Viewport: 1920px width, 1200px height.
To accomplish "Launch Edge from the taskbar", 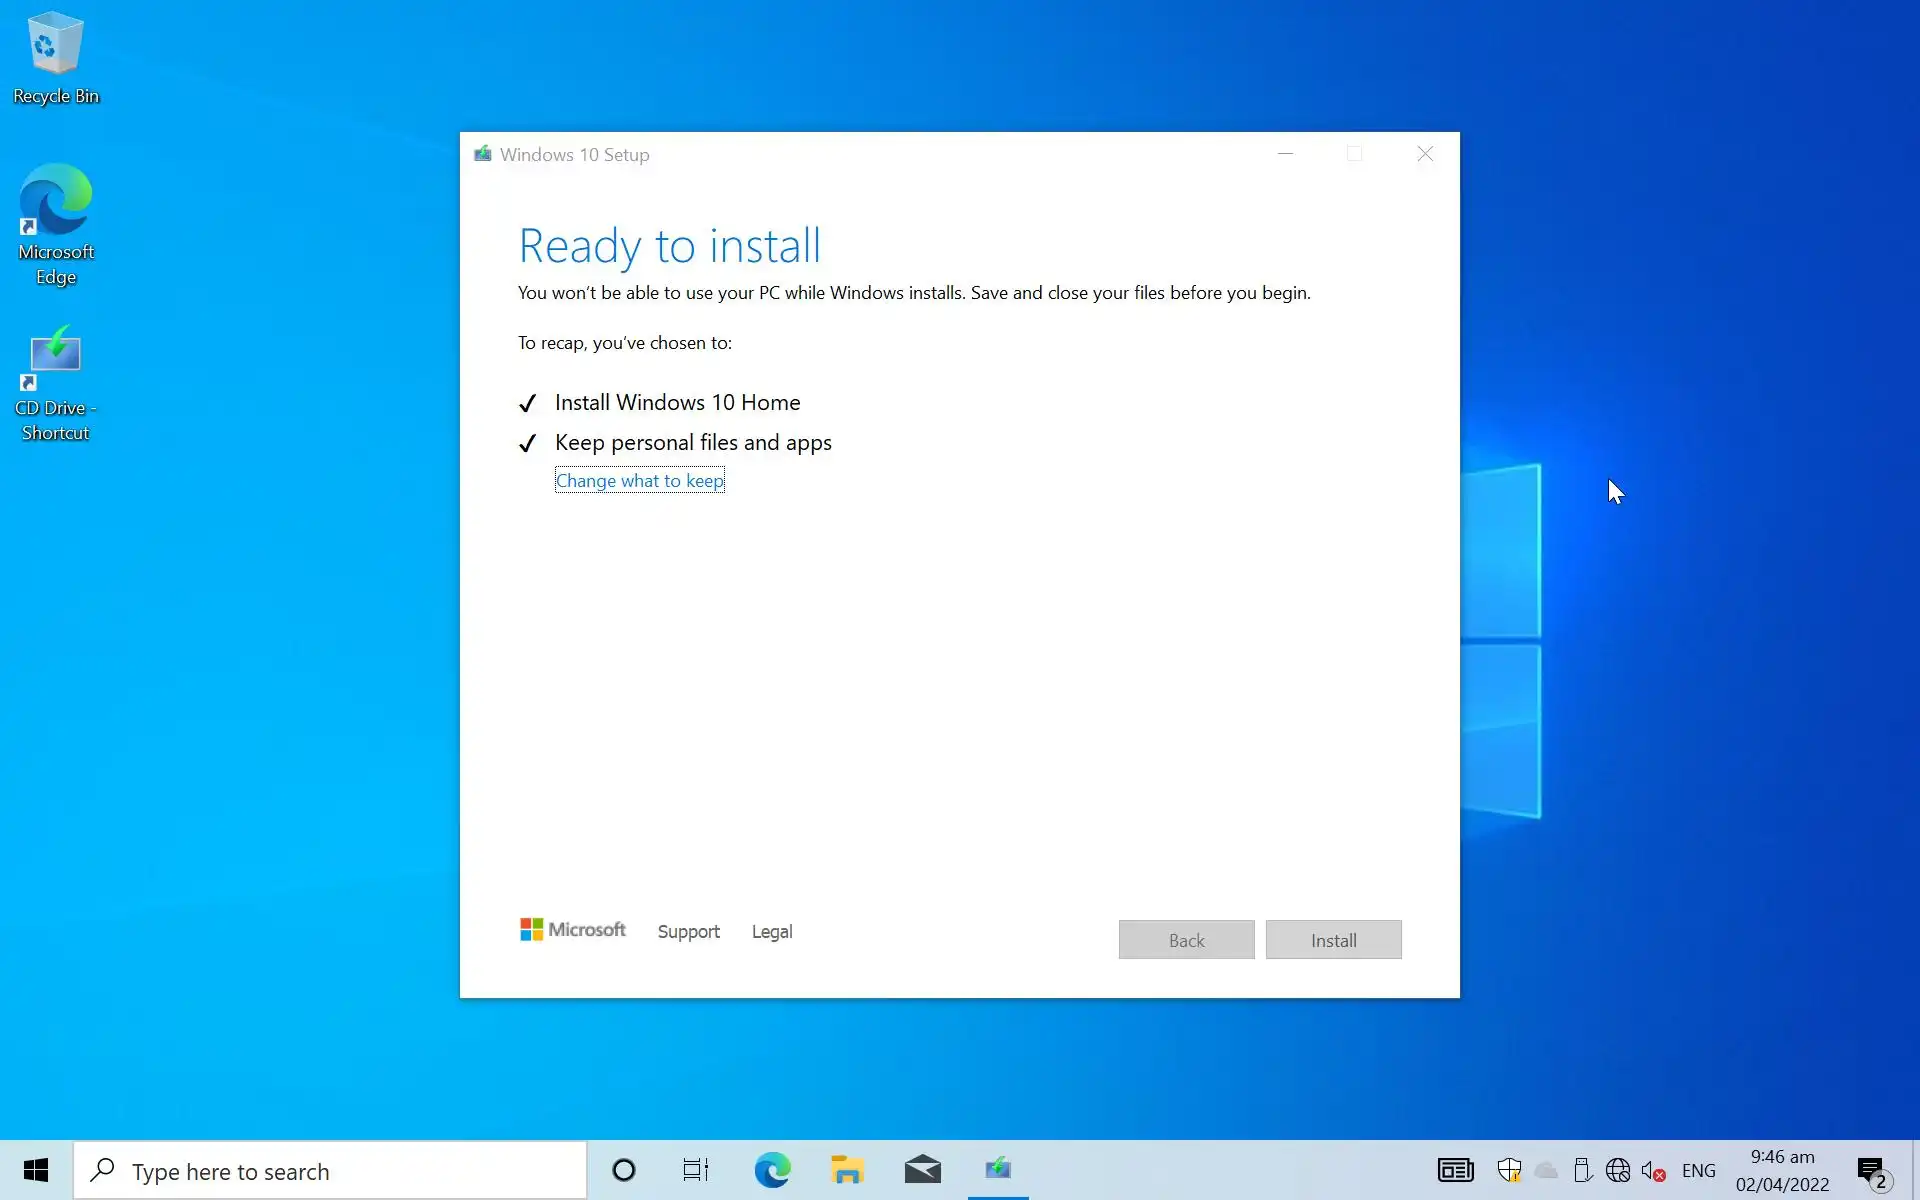I will click(772, 1170).
